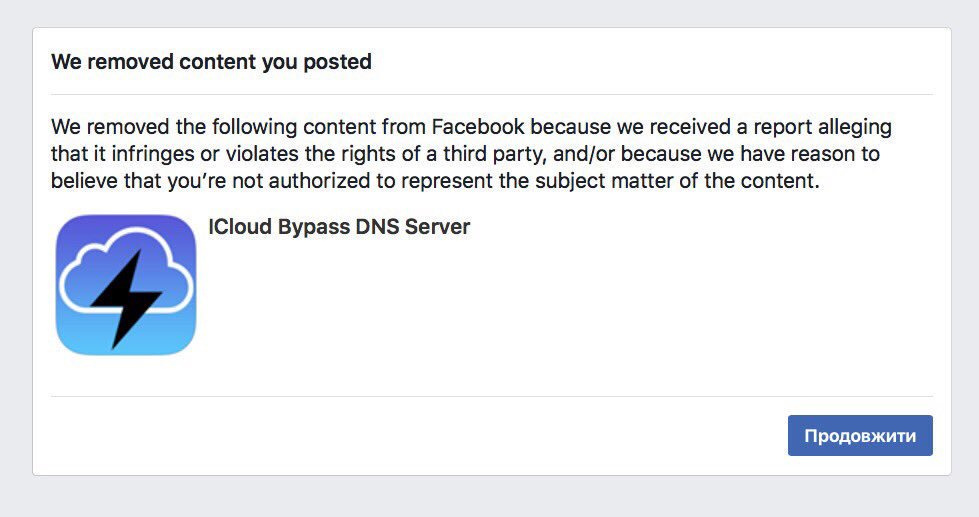Click the word "Facebook" in the notice text
This screenshot has width=979, height=517.
pyautogui.click(x=477, y=128)
